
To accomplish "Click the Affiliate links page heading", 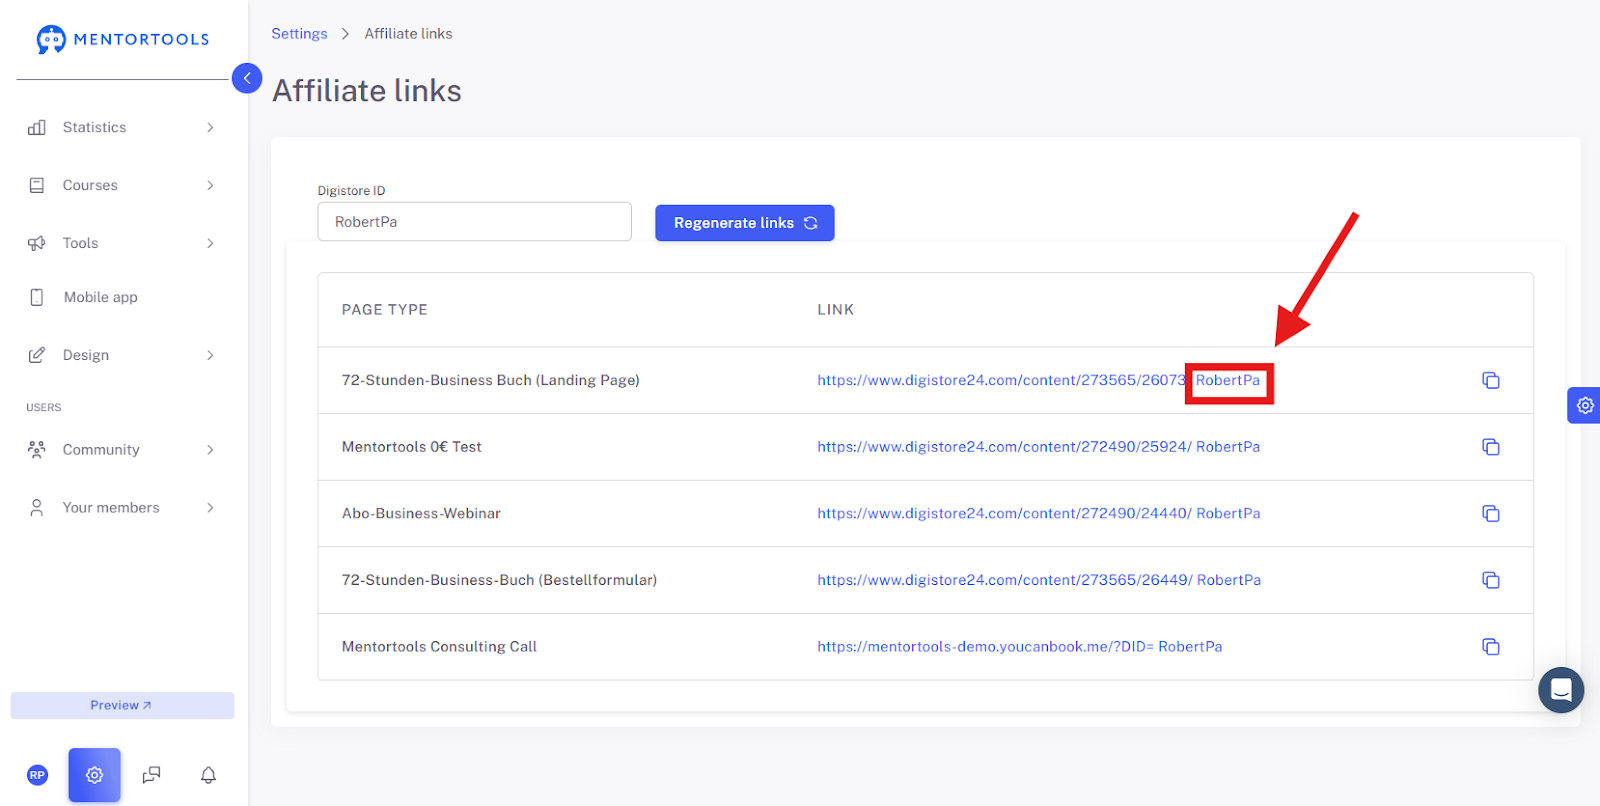I will [x=366, y=91].
